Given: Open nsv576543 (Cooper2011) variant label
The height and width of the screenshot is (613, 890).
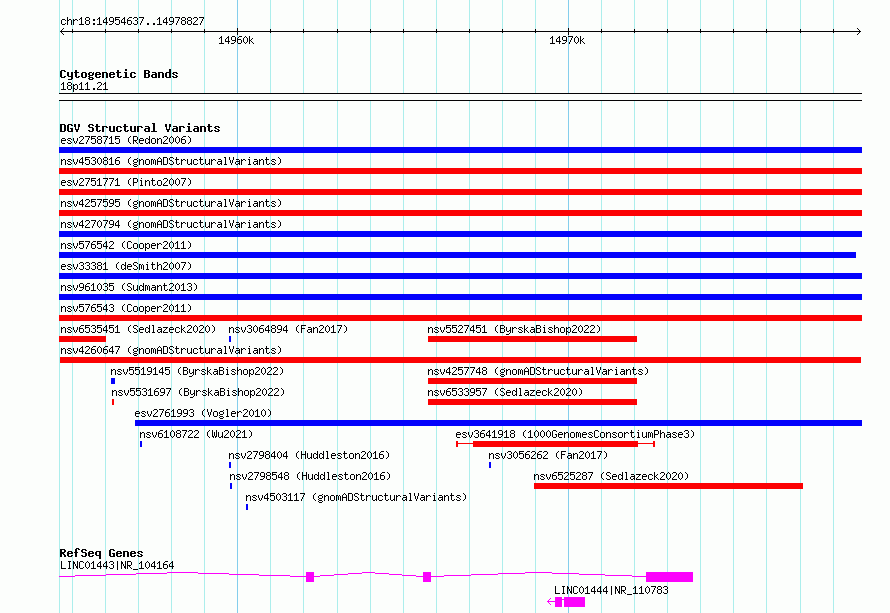Looking at the screenshot, I should [126, 308].
